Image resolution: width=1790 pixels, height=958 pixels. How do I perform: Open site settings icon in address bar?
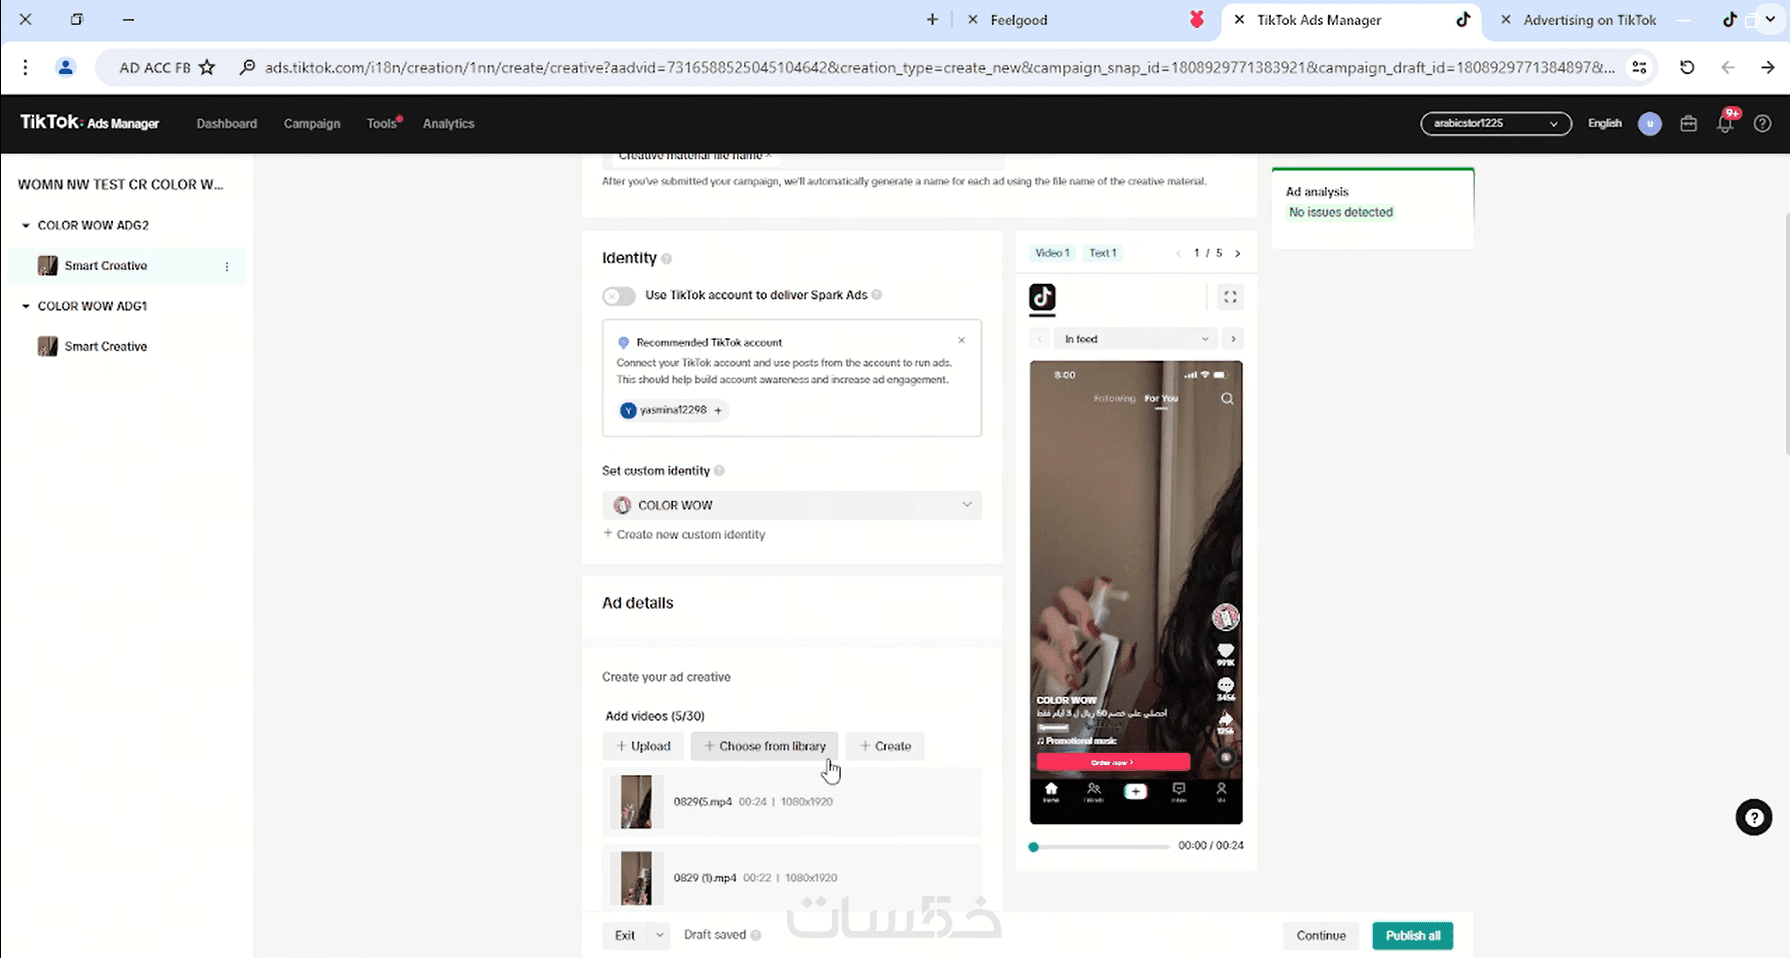pyautogui.click(x=1639, y=67)
